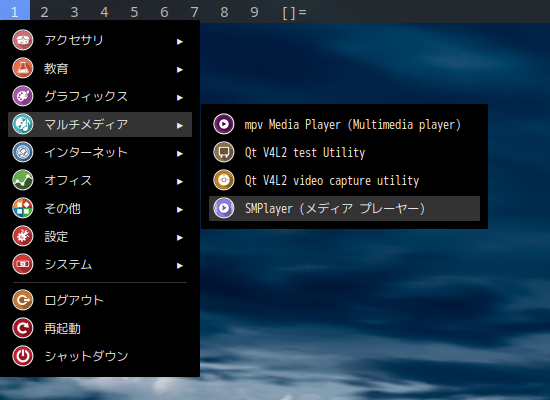
Task: Select the マルチメディア menu entry
Action: pos(100,124)
